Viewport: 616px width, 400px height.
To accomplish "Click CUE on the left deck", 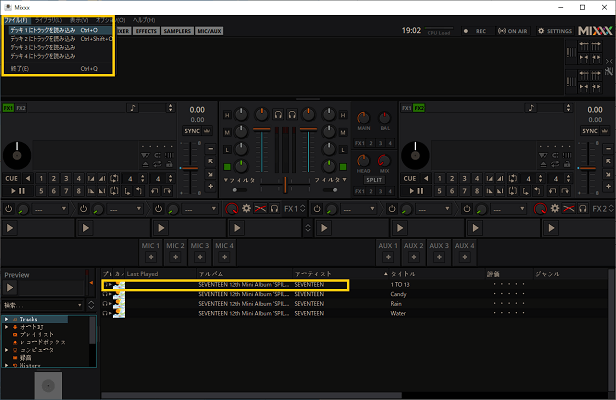I will pyautogui.click(x=11, y=178).
